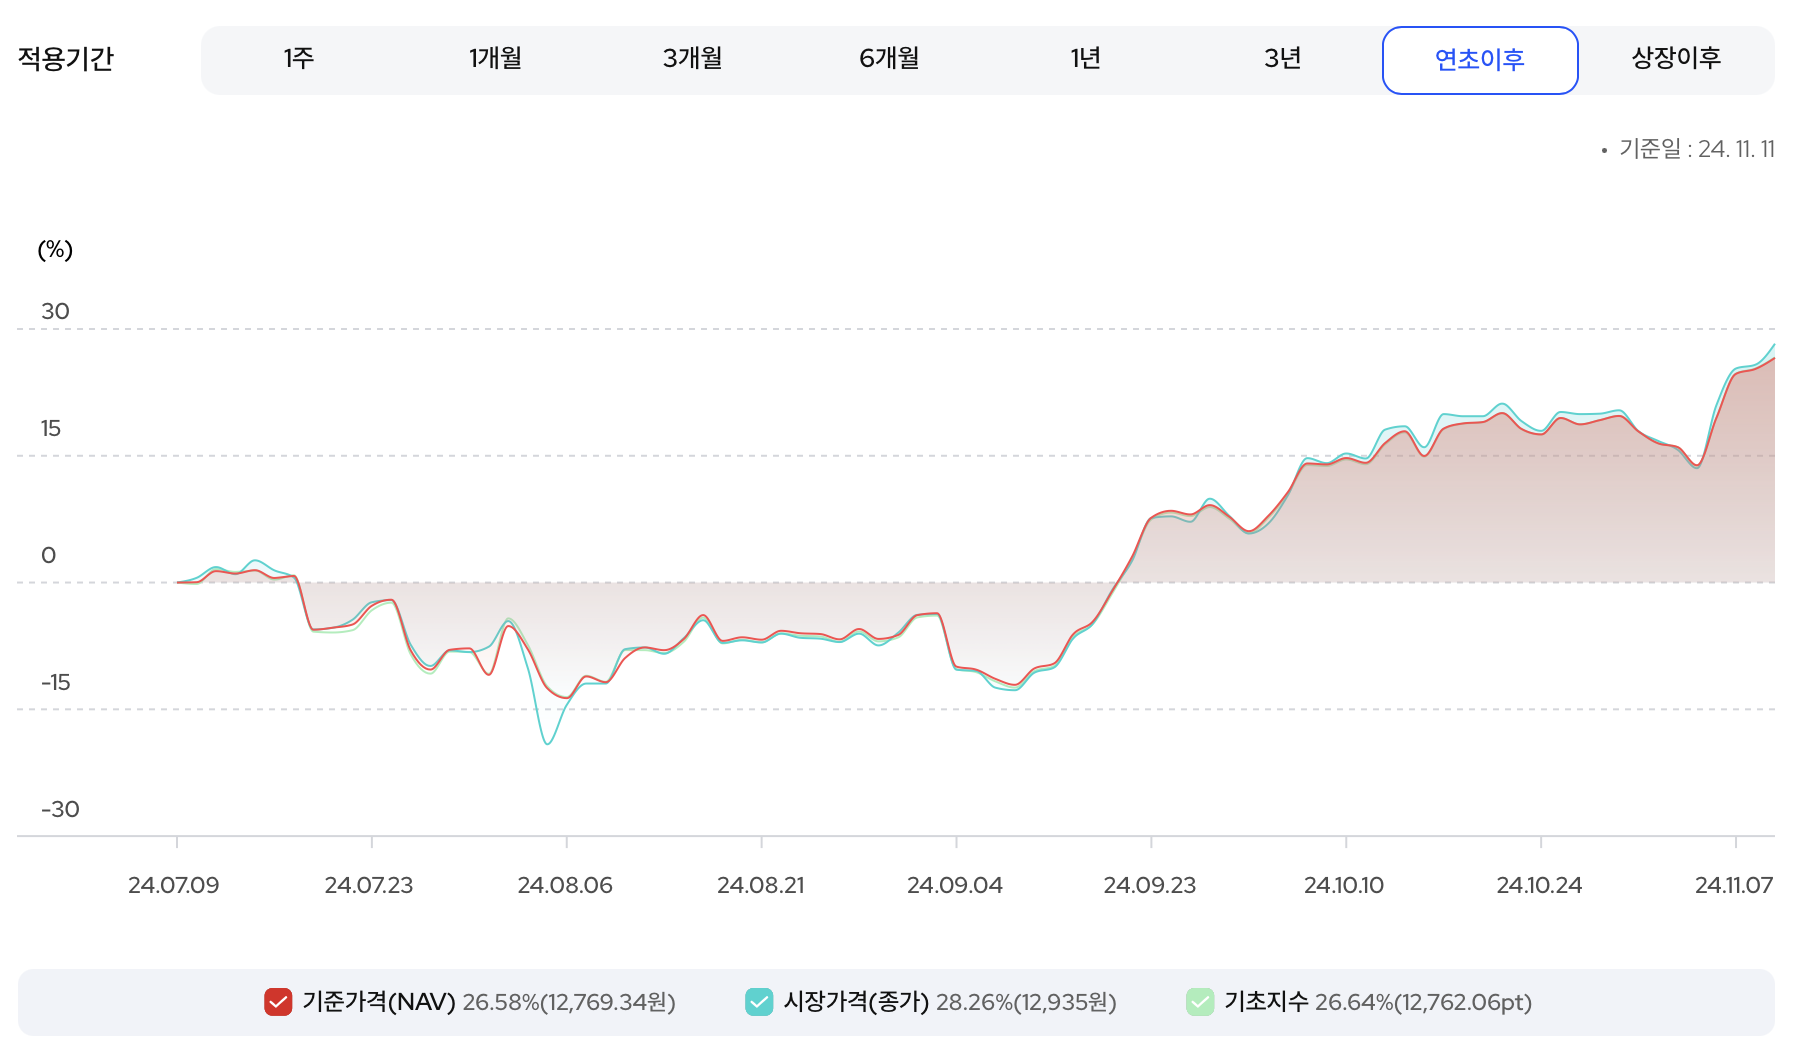Switch to the 1개월 period view
The height and width of the screenshot is (1054, 1812).
point(495,59)
